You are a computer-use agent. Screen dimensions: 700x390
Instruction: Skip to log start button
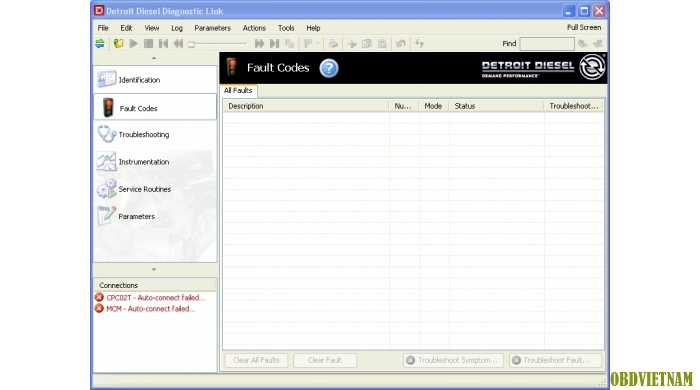(x=163, y=44)
